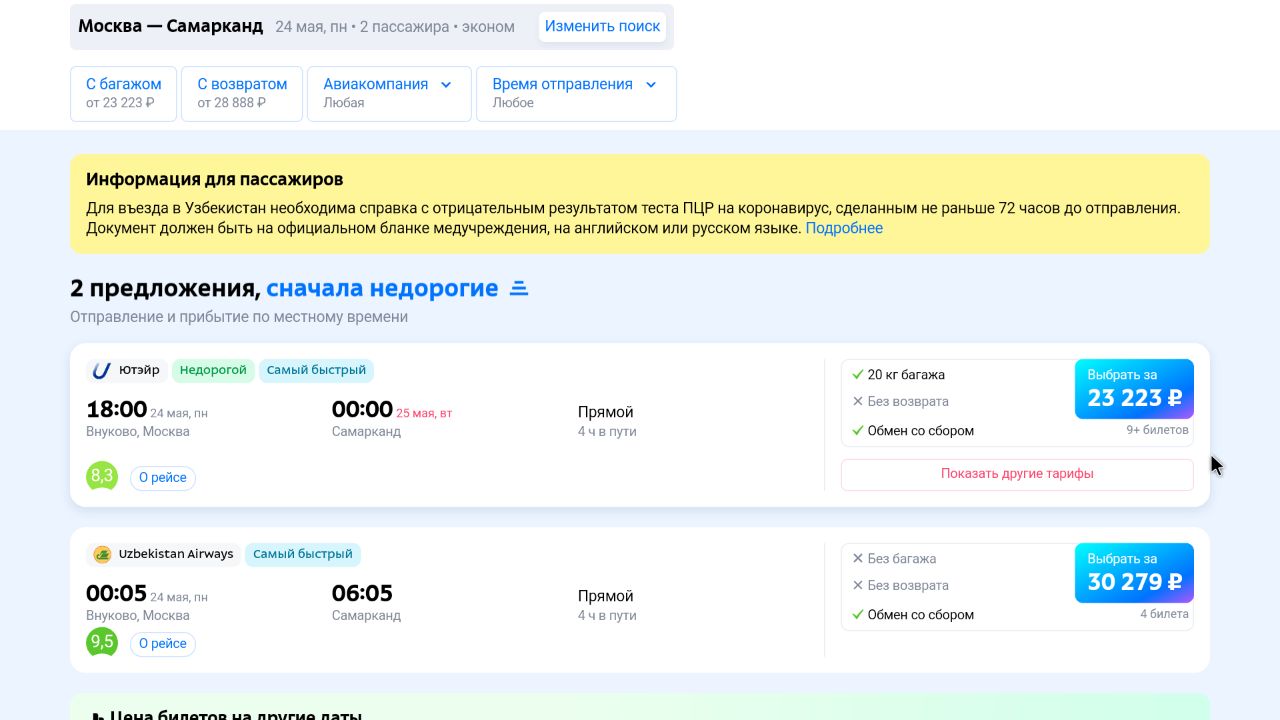Image resolution: width=1280 pixels, height=720 pixels.
Task: Click departure time 00:05 on Uzbekistan Airways flight
Action: pyautogui.click(x=117, y=594)
